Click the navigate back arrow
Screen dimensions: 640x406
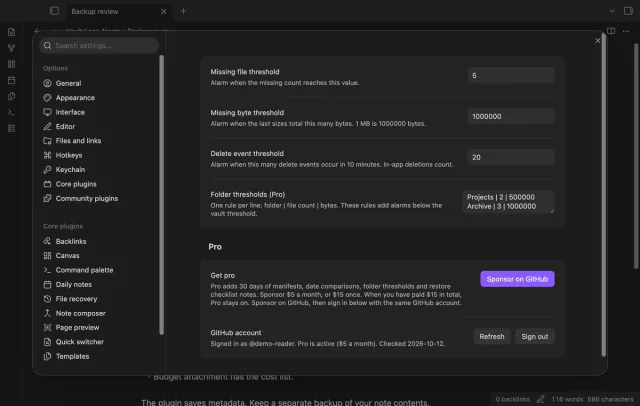[37, 31]
